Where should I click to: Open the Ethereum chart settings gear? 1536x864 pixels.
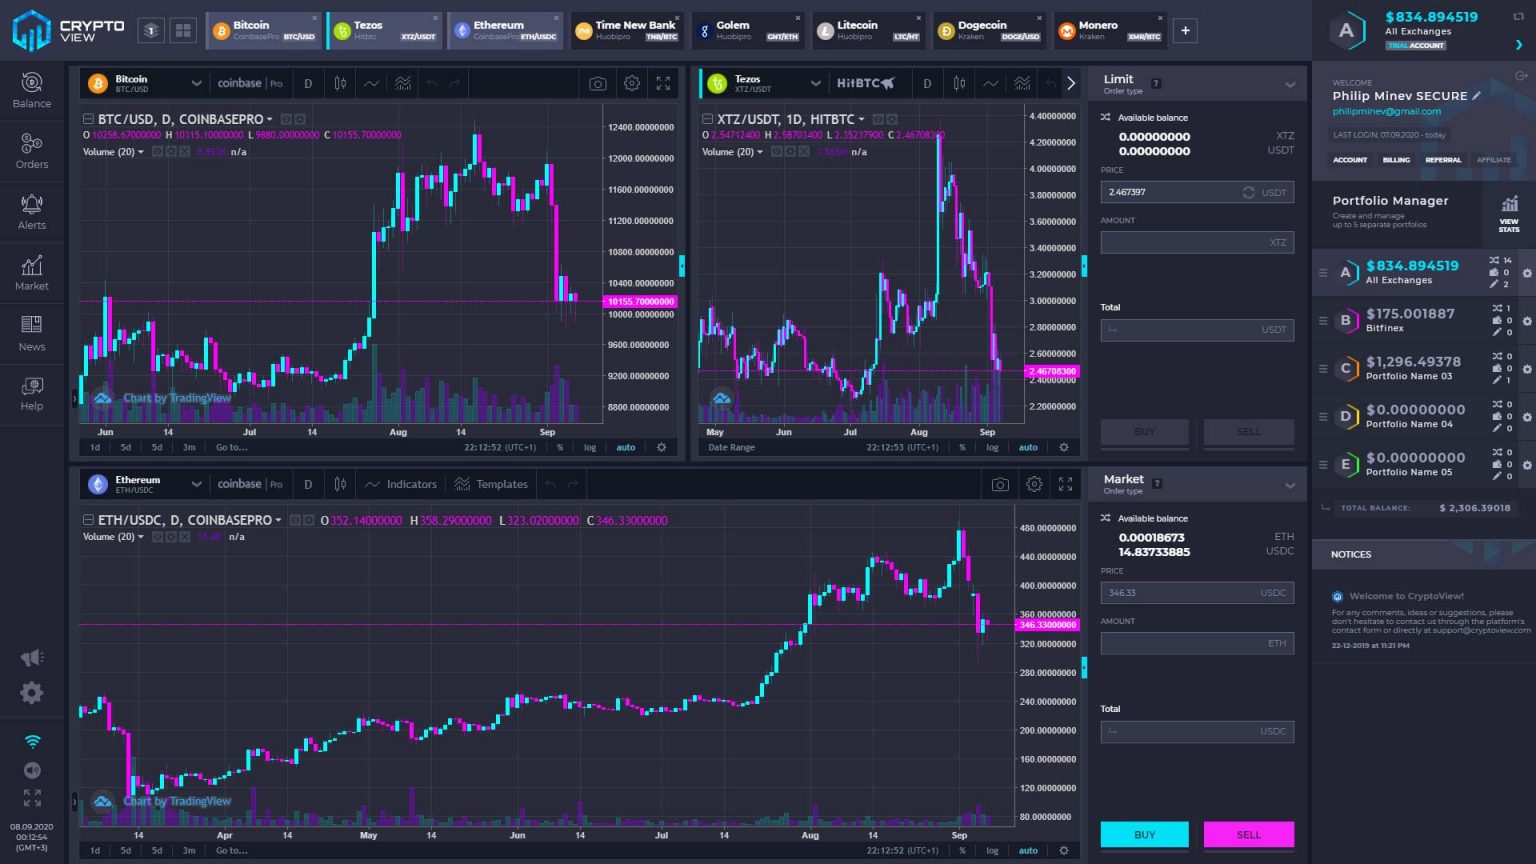coord(1034,484)
